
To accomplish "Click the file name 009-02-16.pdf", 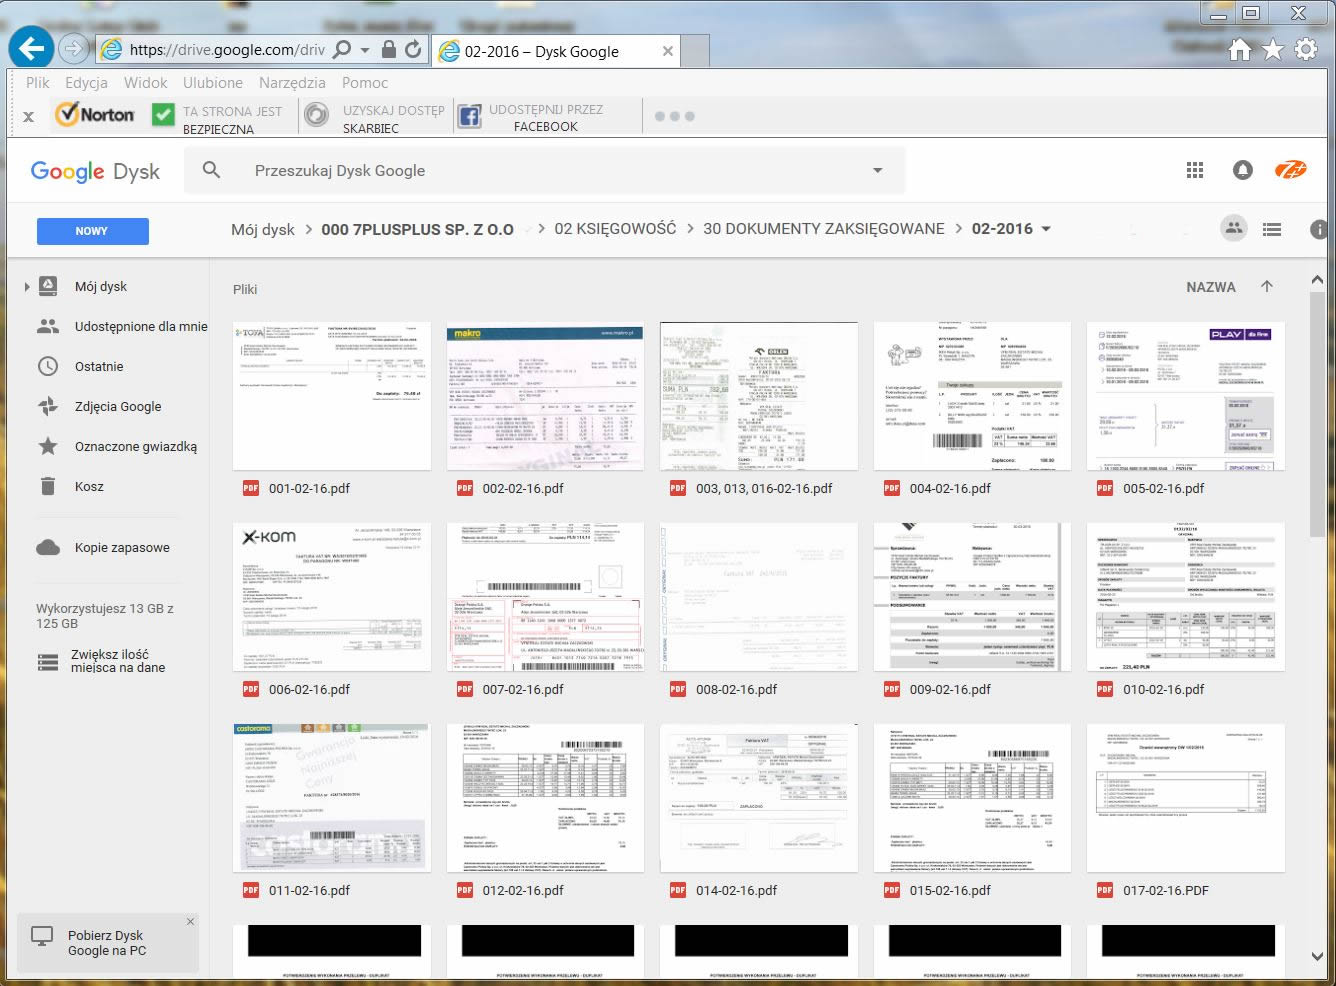I will click(x=950, y=689).
